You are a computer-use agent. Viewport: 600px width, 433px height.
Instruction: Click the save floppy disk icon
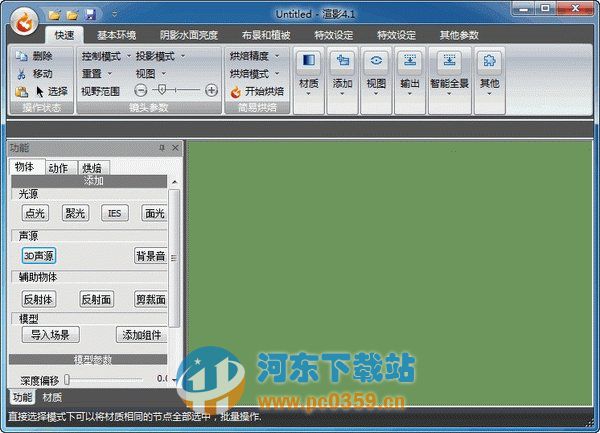click(90, 15)
